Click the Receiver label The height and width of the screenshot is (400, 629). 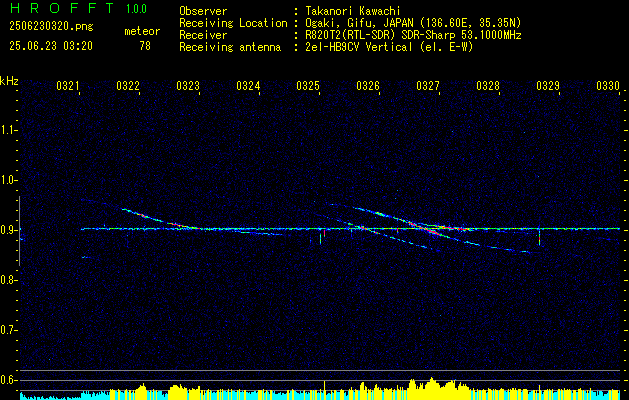203,35
